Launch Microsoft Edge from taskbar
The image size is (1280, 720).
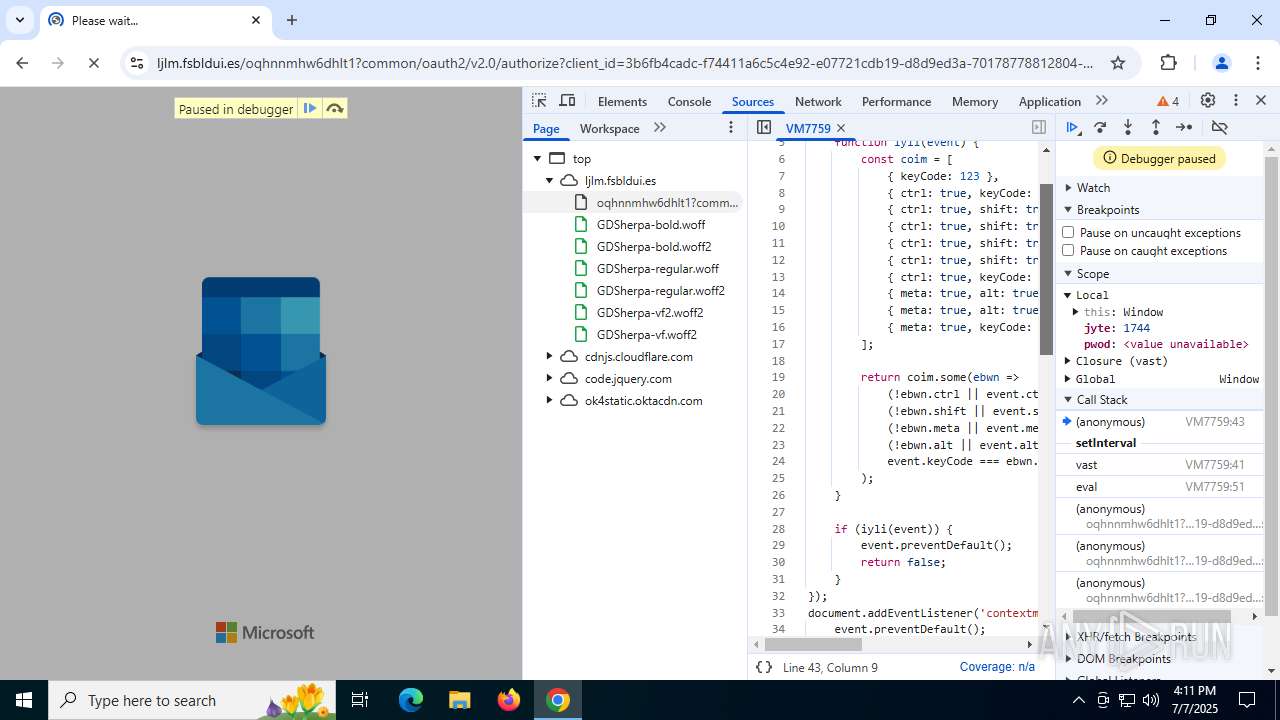coord(411,700)
